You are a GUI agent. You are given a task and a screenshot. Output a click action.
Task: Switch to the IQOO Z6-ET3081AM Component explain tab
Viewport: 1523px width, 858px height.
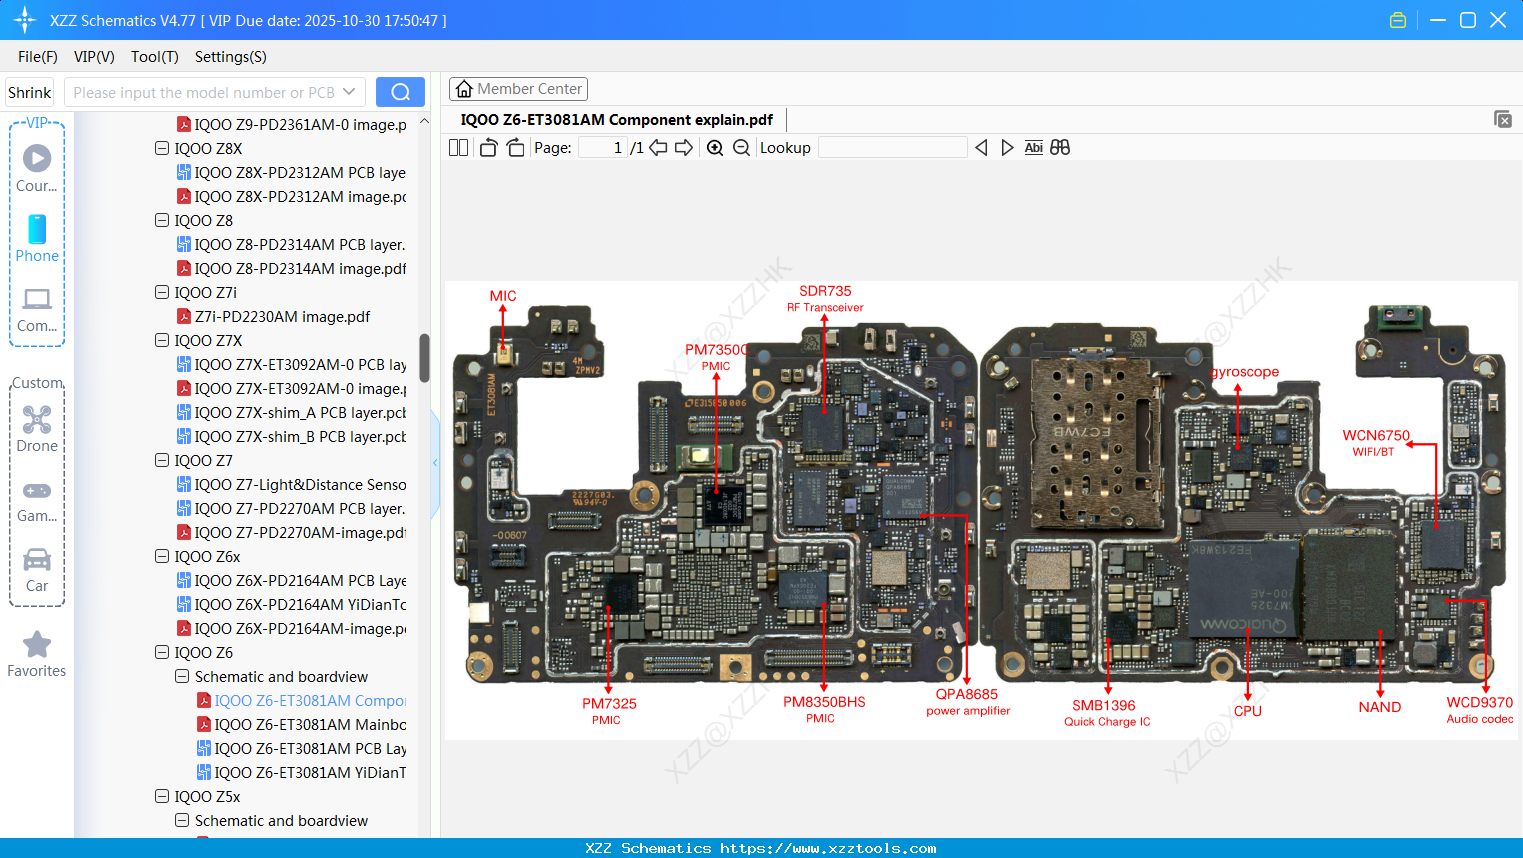point(616,119)
